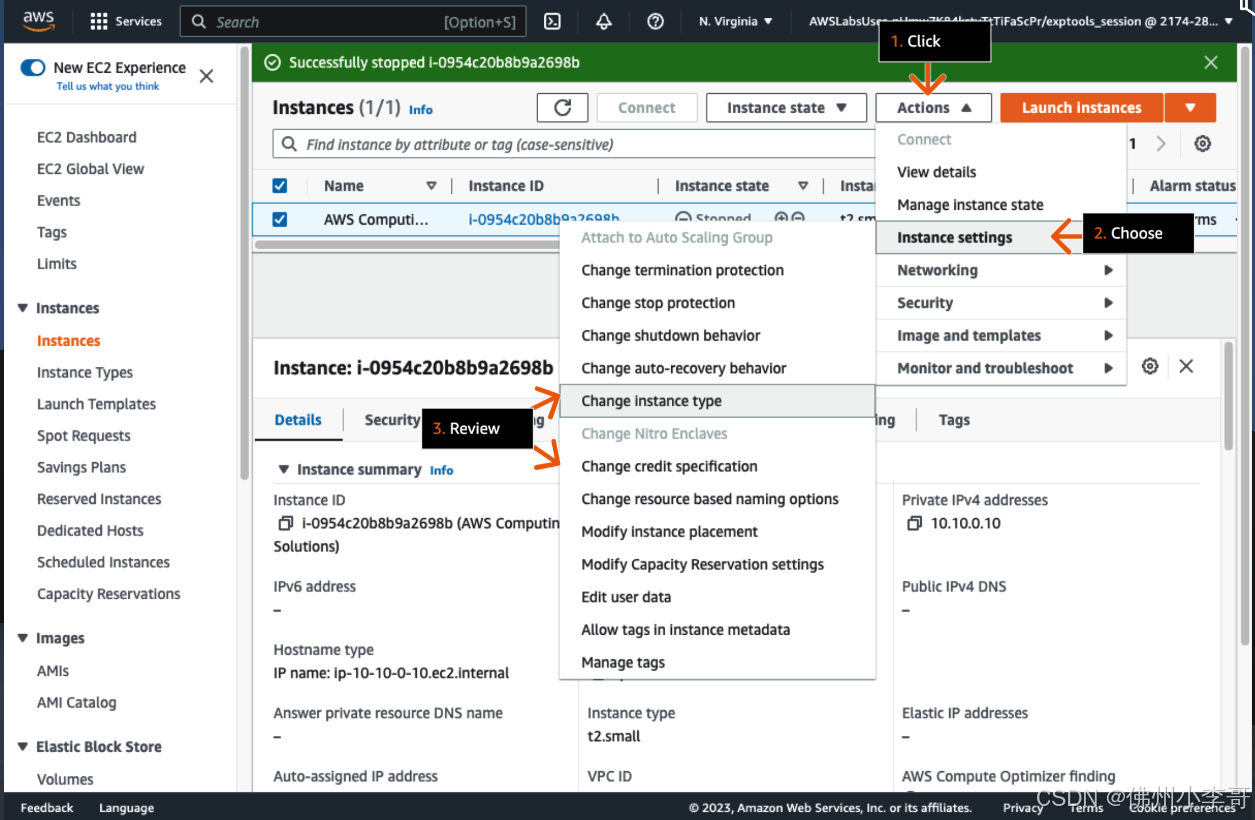Uncheck the AWS Computing instance row checkbox
The width and height of the screenshot is (1255, 820).
(x=280, y=219)
